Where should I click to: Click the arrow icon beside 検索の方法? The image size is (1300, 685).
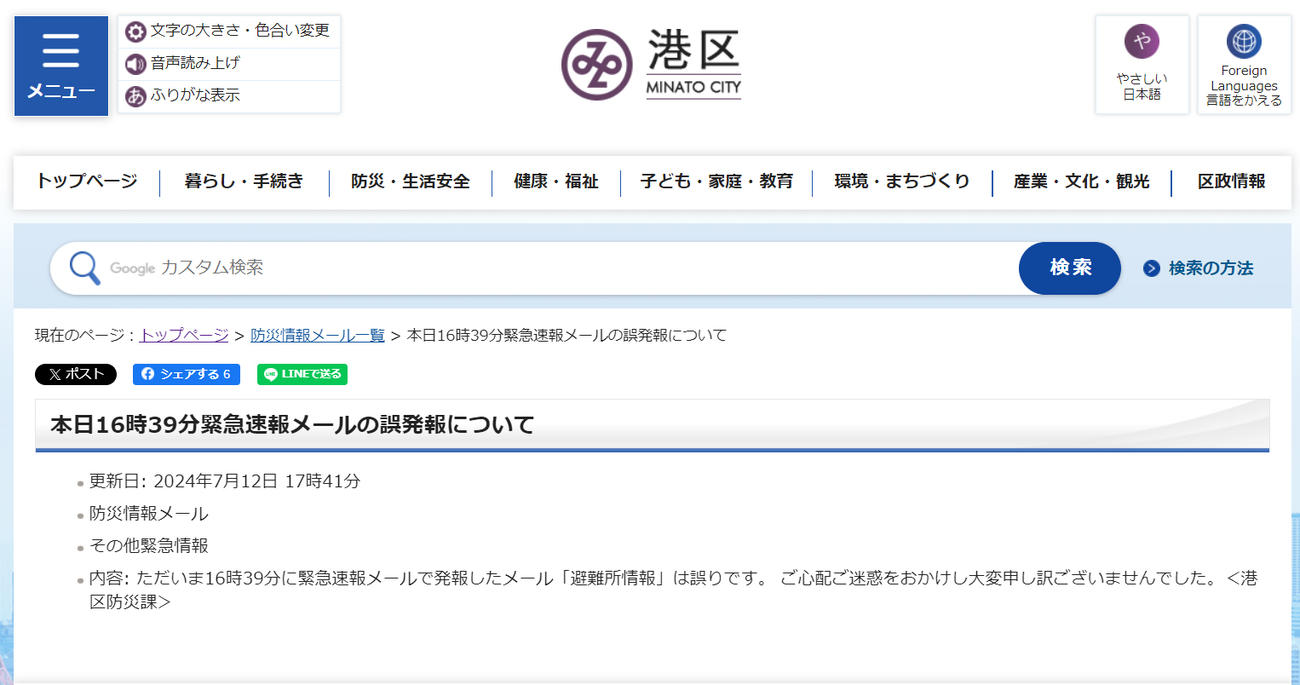[1151, 268]
